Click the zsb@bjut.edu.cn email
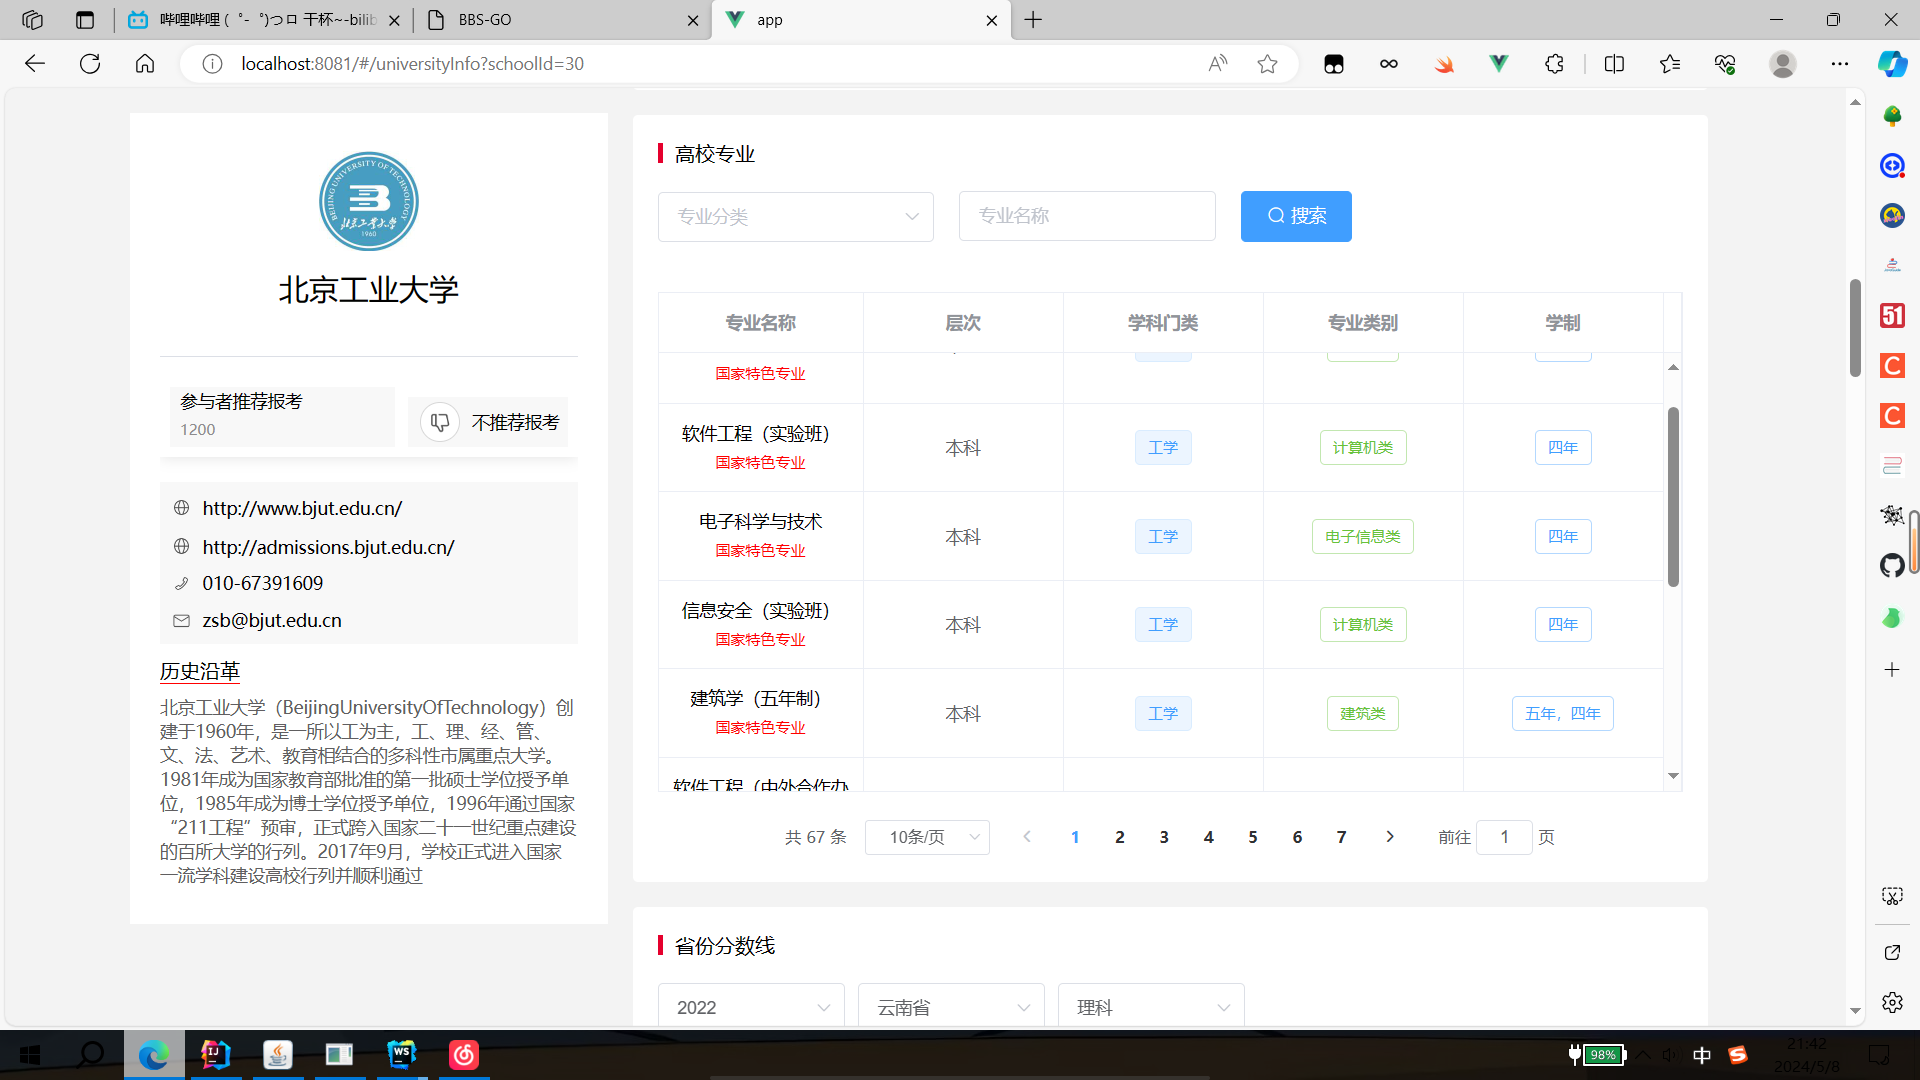1920x1080 pixels. [x=272, y=620]
